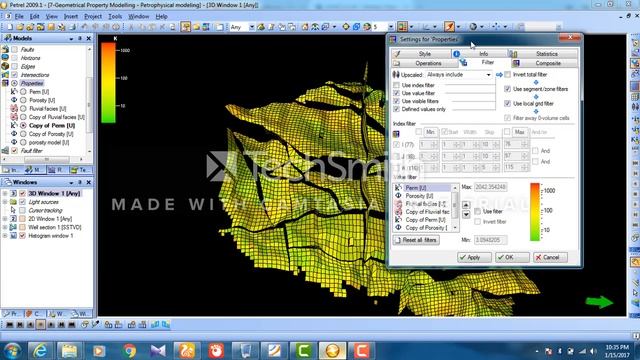Image resolution: width=640 pixels, height=360 pixels.
Task: Click the view-all home toolbar icon
Action: pos(304,27)
